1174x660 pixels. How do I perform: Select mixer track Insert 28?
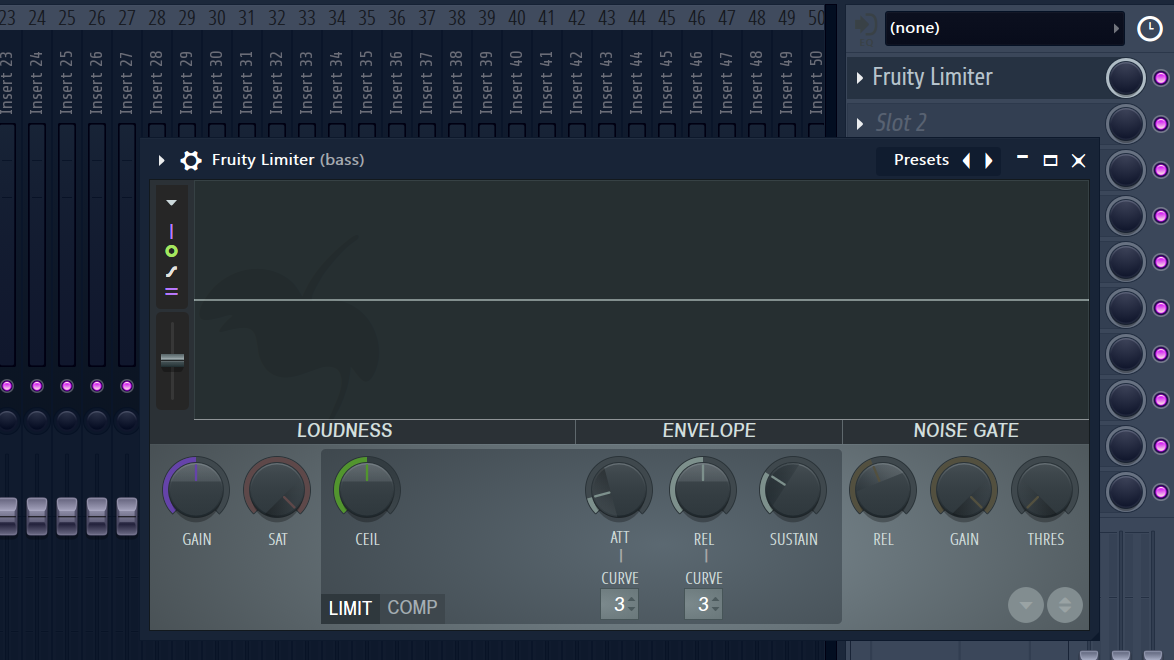click(156, 82)
